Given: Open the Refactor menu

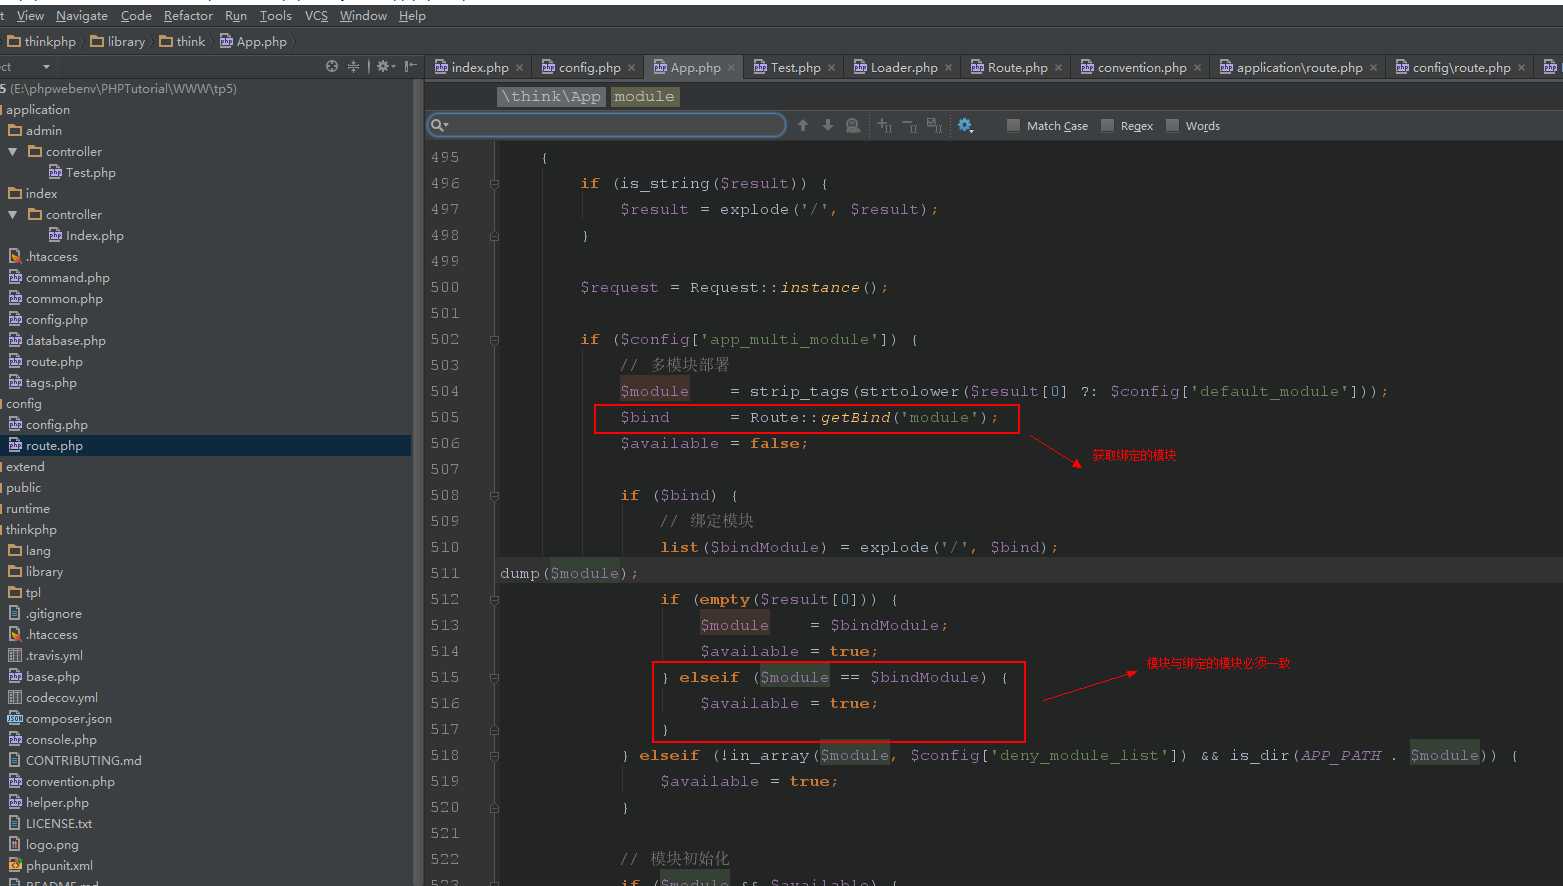Looking at the screenshot, I should point(188,16).
